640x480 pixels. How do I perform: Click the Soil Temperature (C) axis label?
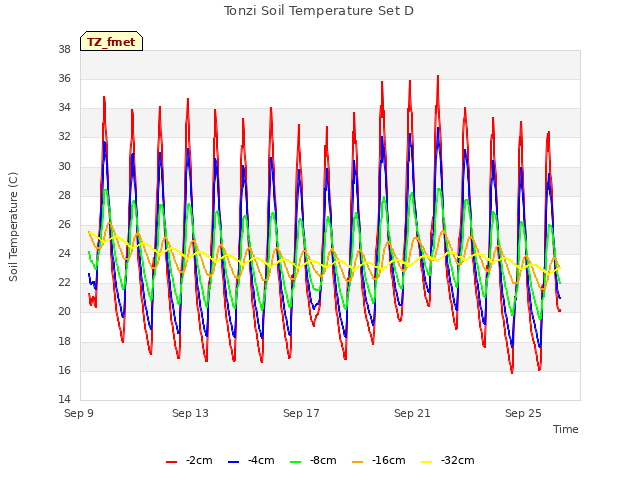(x=13, y=227)
